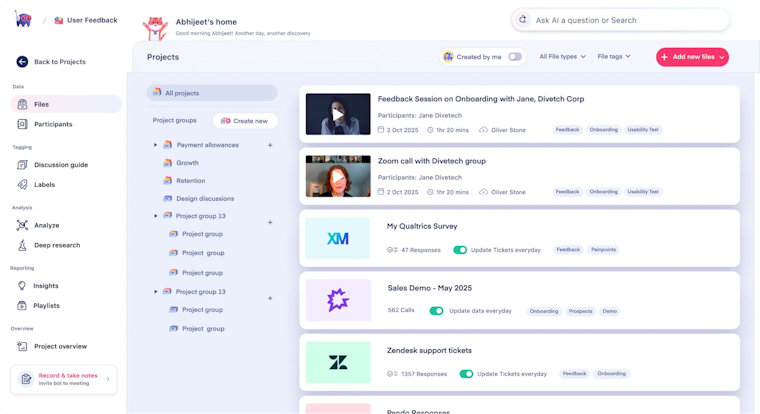Click the Analyze icon in sidebar

[22, 225]
